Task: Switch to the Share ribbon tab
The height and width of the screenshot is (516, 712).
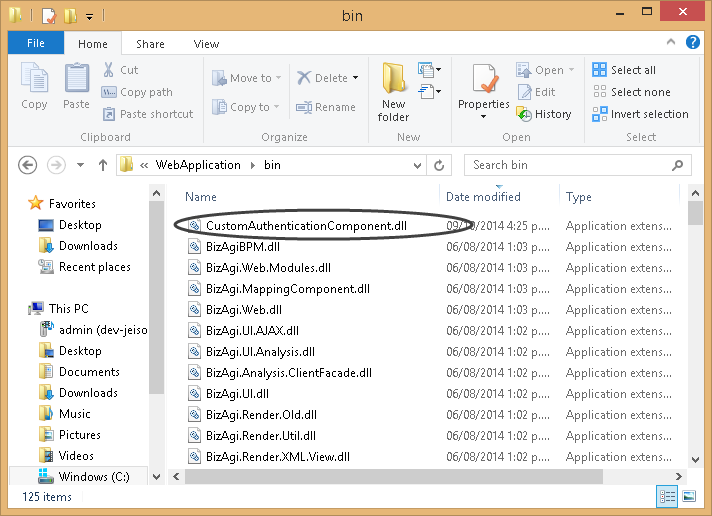Action: coord(150,44)
